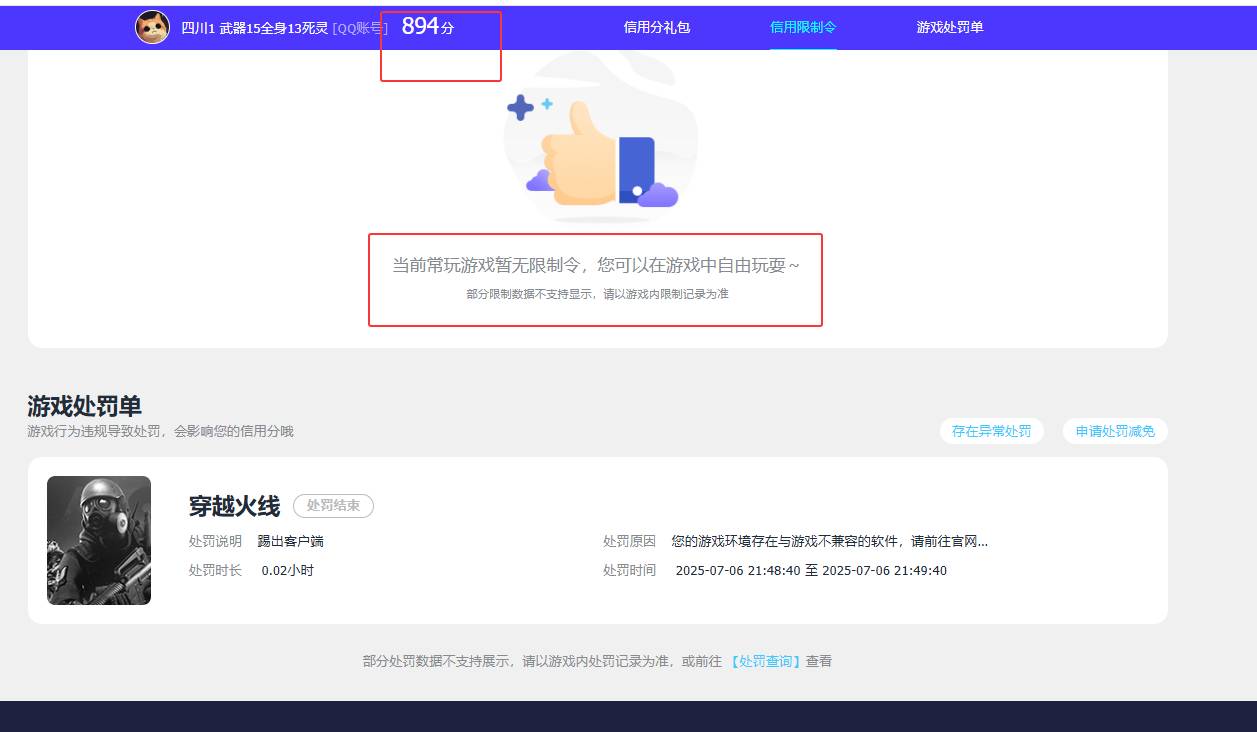The height and width of the screenshot is (732, 1257).
Task: Click the 存在异常处罚 button
Action: (x=991, y=430)
